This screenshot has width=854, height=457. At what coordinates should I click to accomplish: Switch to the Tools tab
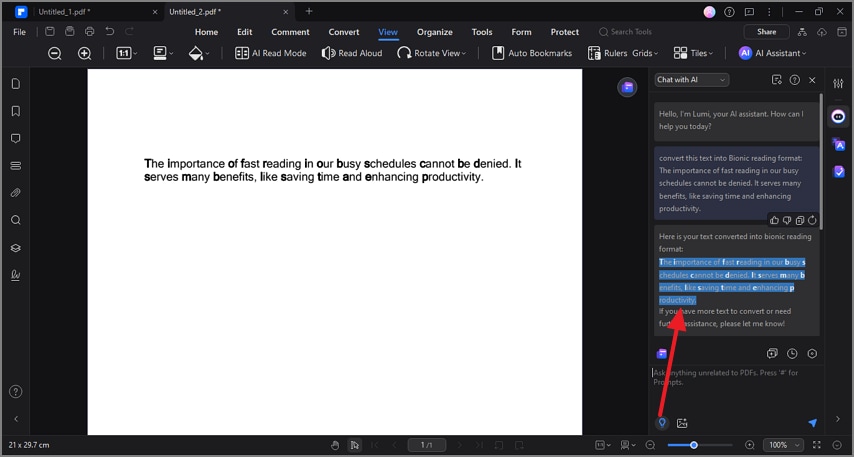[482, 32]
